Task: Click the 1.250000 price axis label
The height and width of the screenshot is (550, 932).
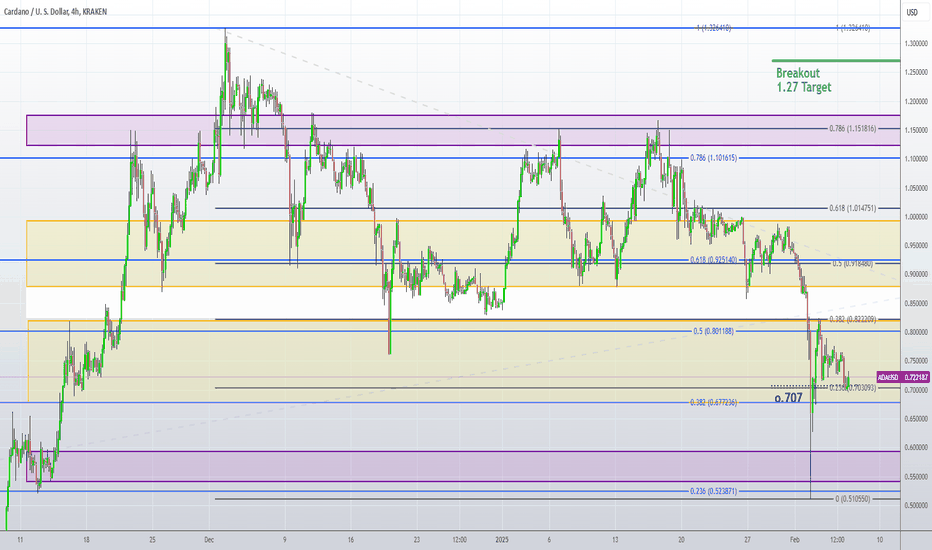Action: click(x=916, y=73)
